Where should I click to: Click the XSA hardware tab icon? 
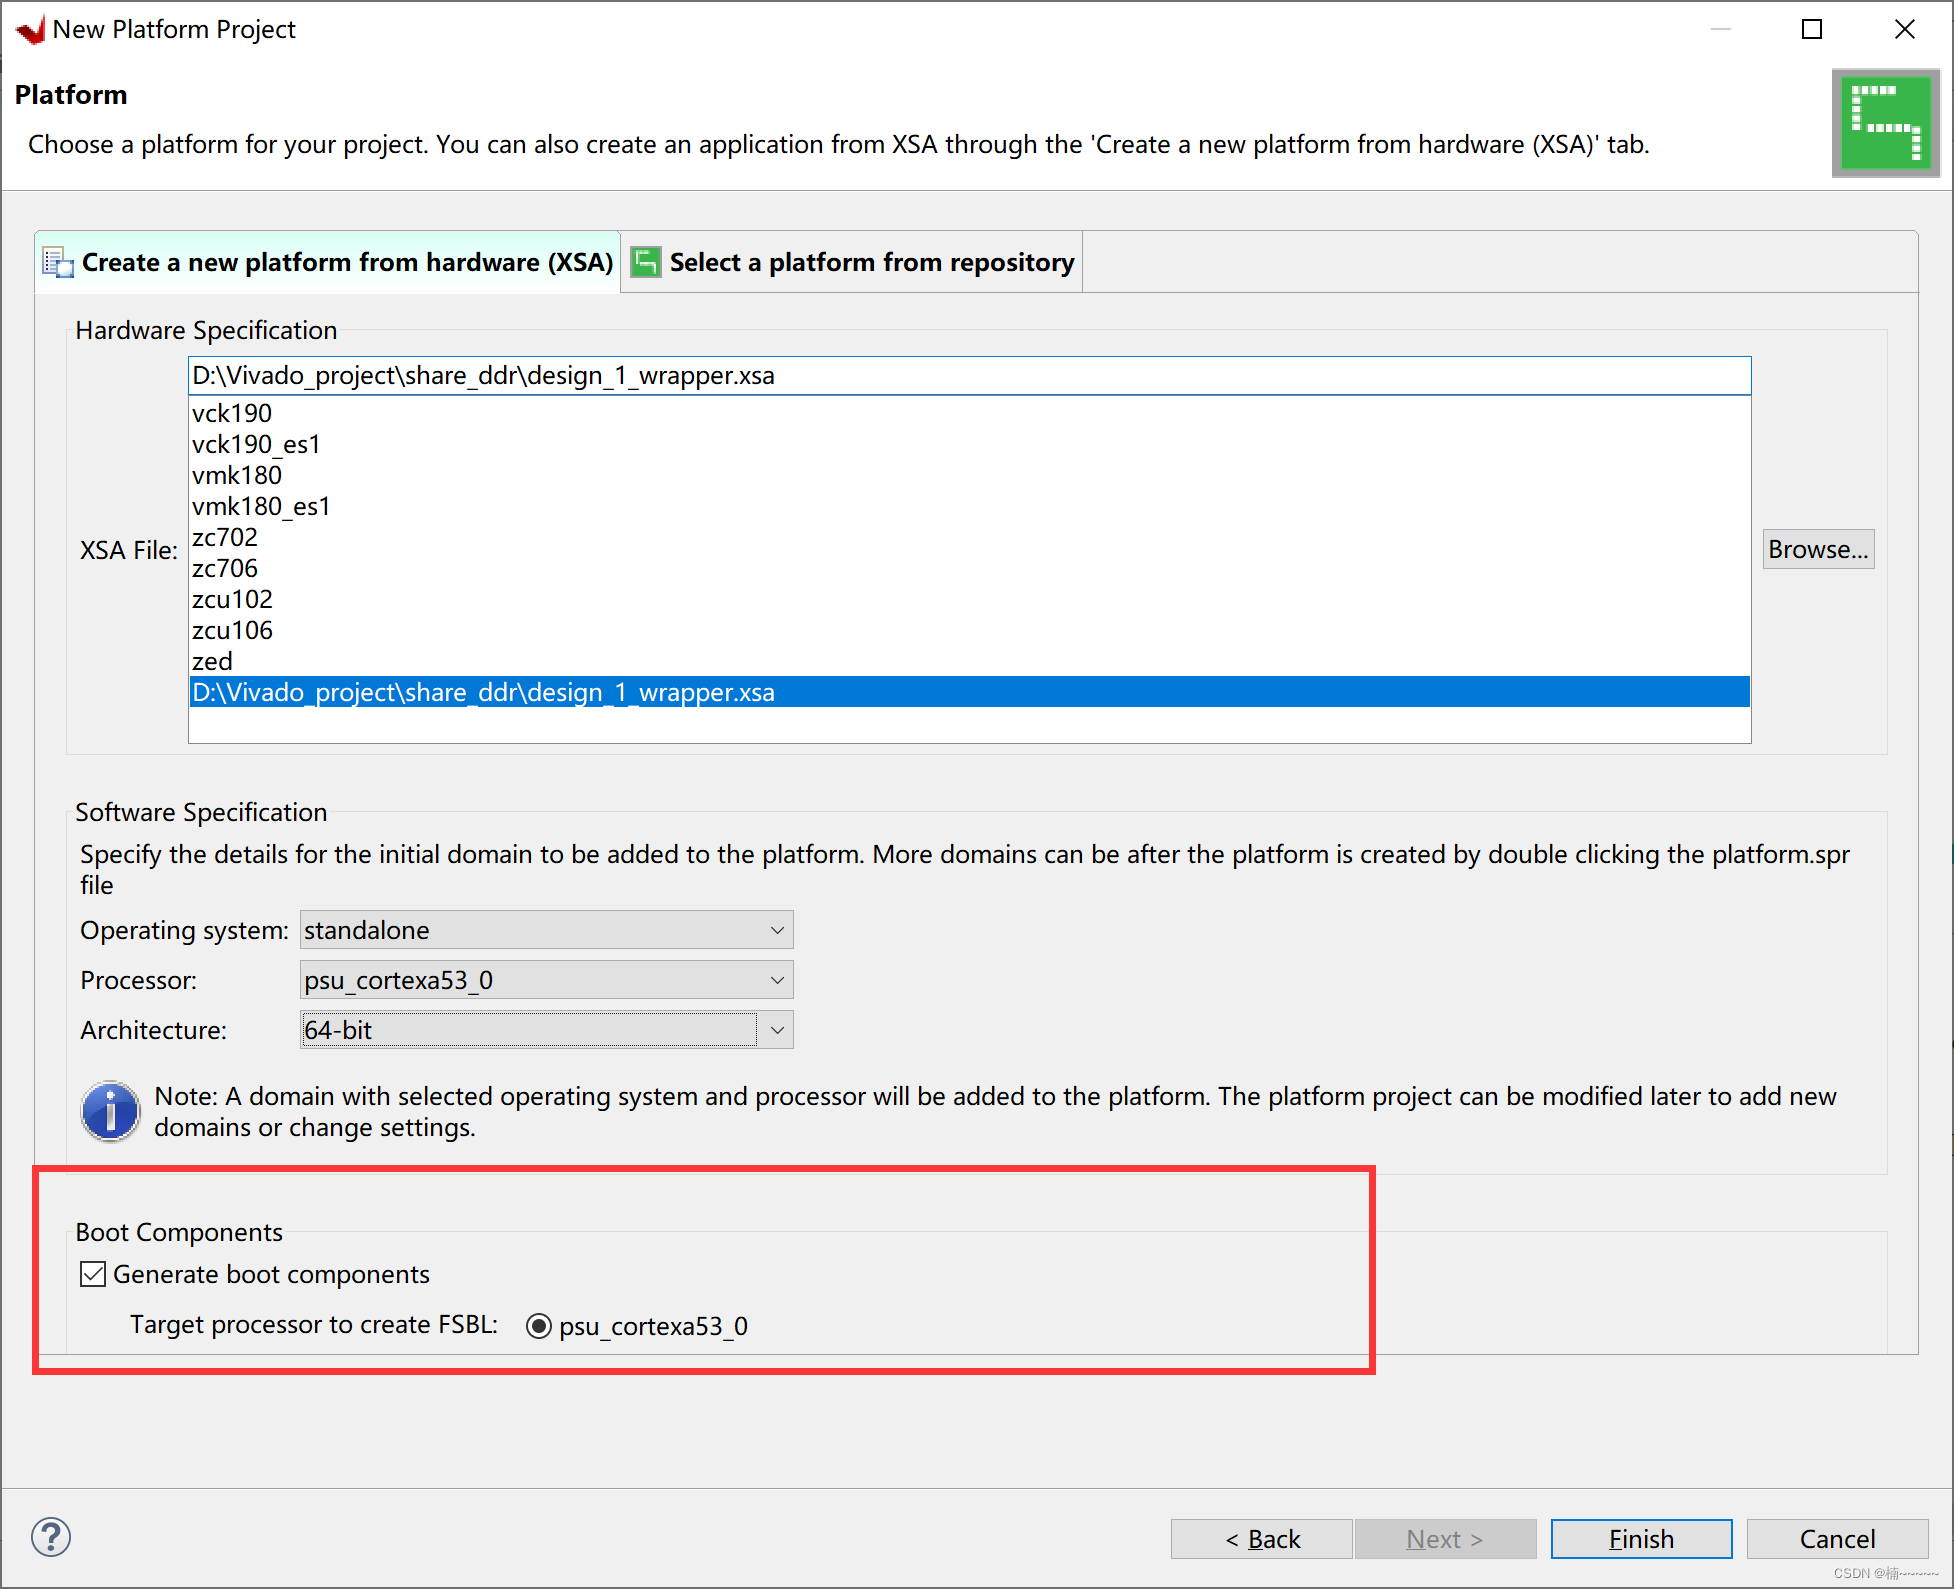(58, 262)
